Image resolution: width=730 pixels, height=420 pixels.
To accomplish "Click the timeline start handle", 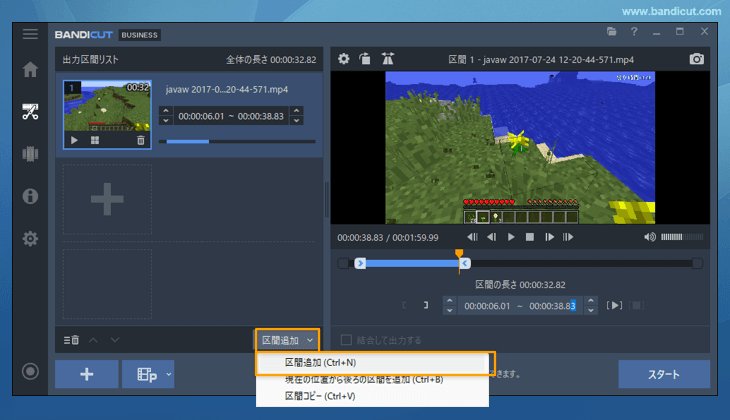I will 360,264.
